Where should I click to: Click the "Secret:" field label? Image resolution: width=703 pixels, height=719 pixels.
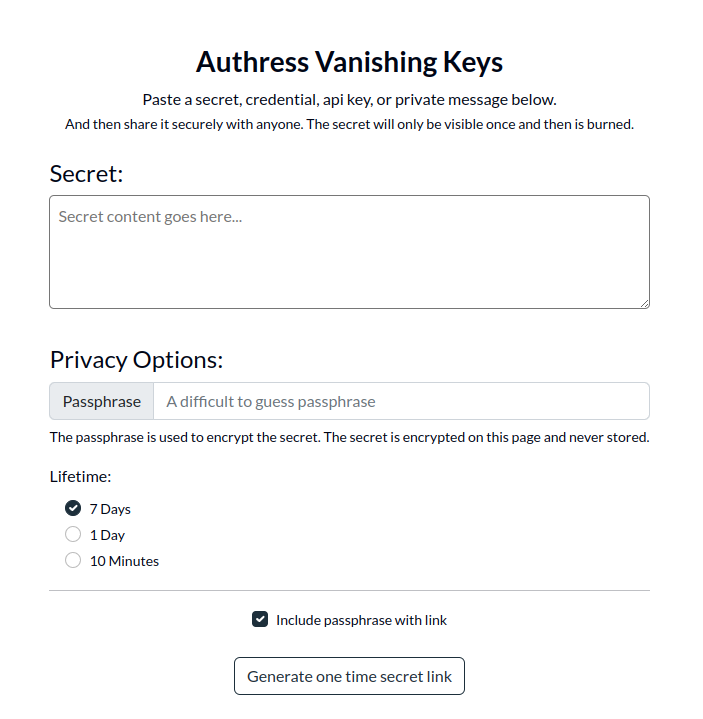(x=86, y=174)
